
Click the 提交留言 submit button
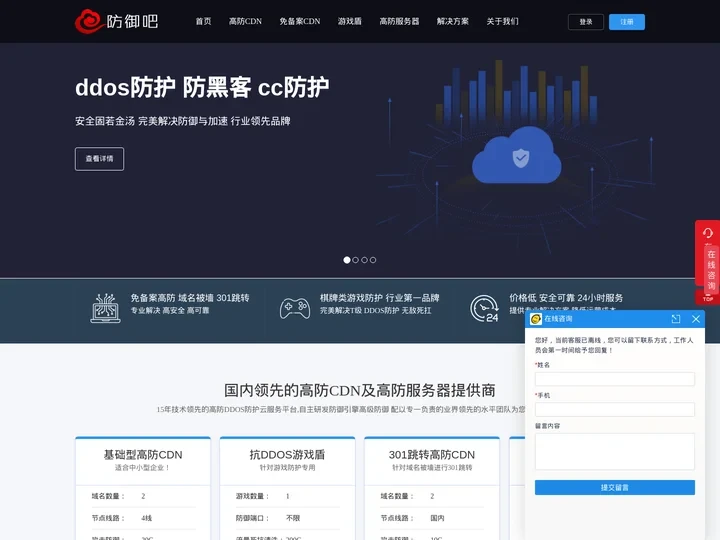point(614,488)
